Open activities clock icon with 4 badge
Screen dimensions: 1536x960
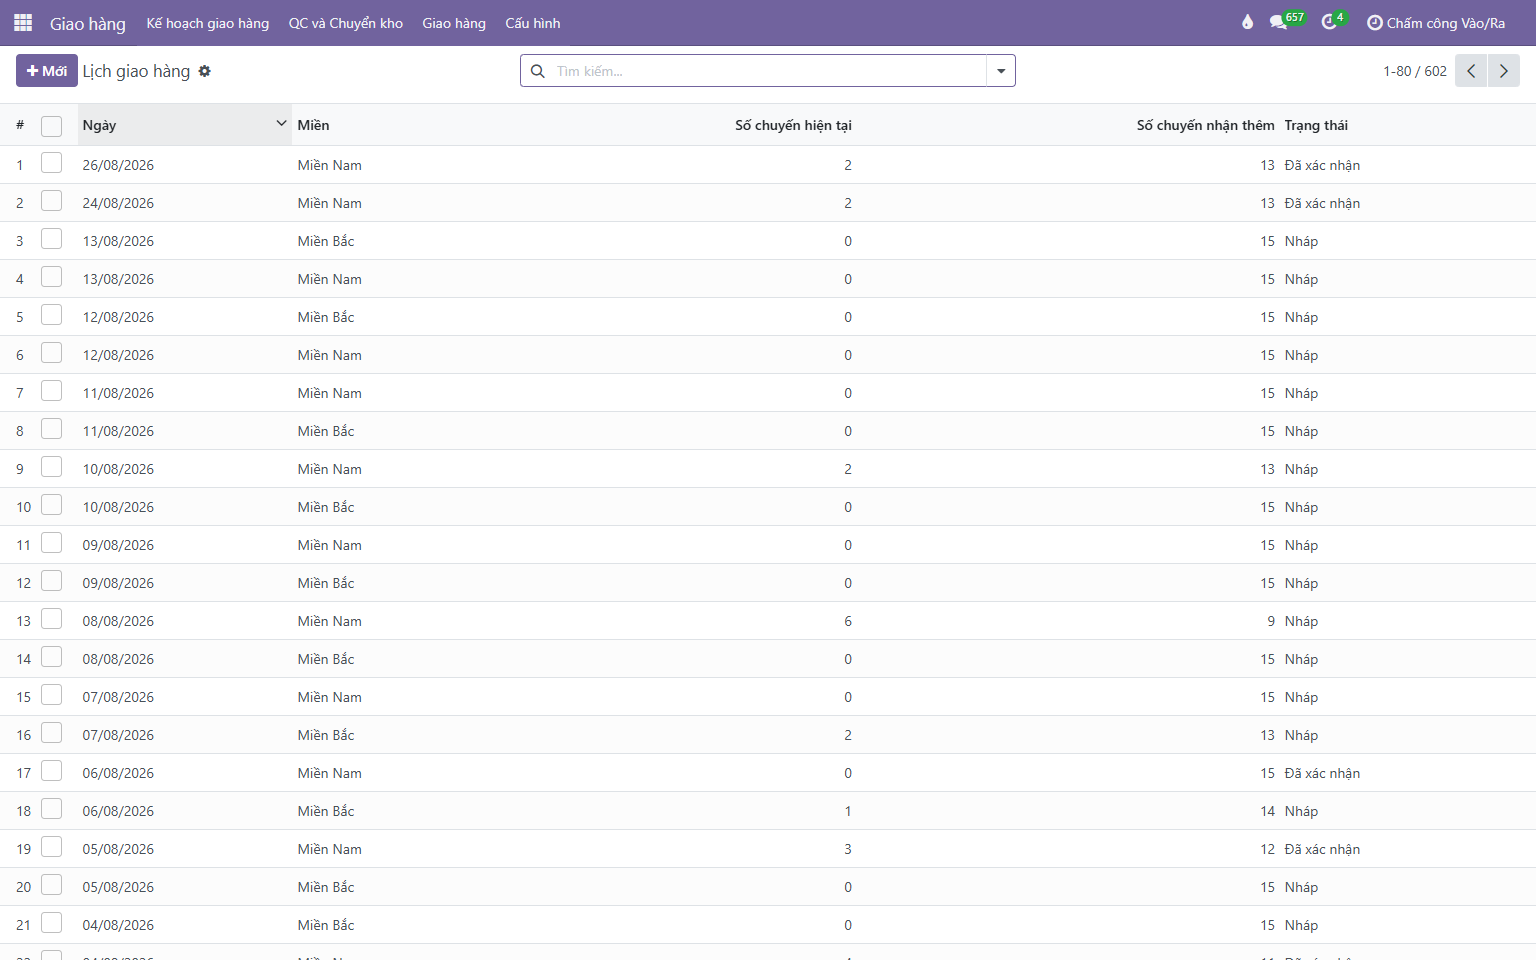[1333, 21]
